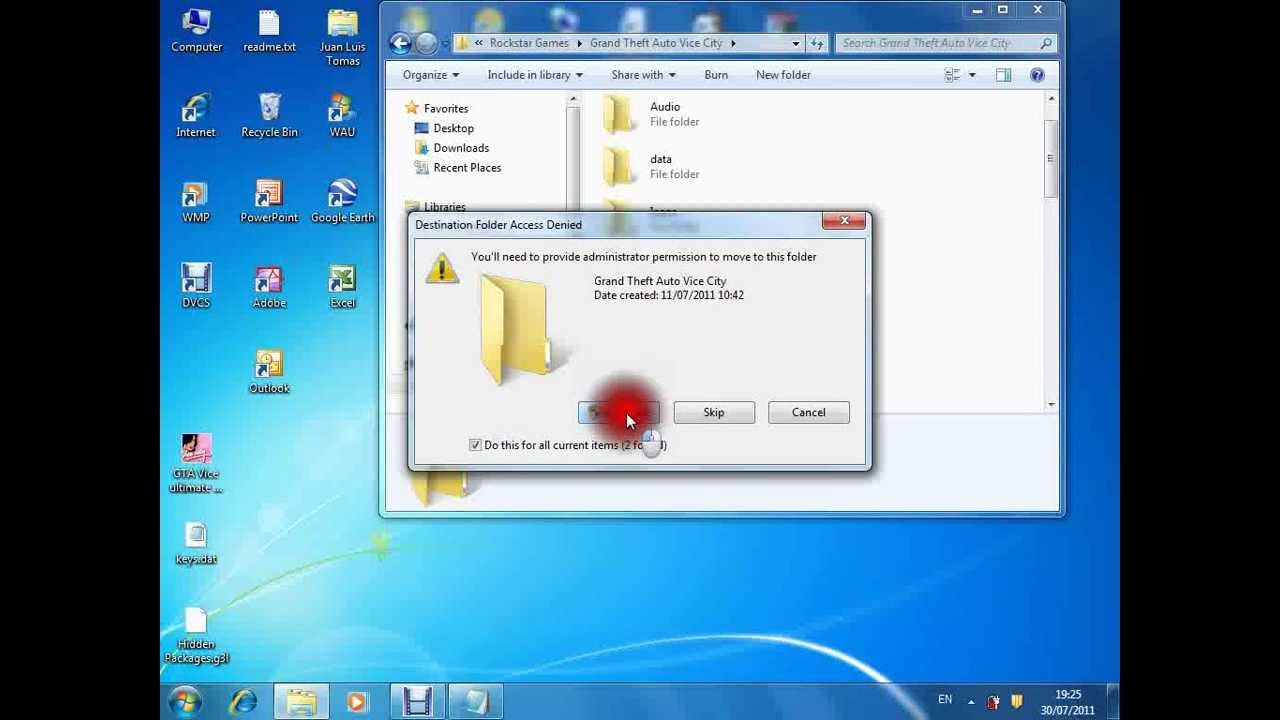Select the Keys.dat file icon
1280x720 pixels.
coord(196,543)
